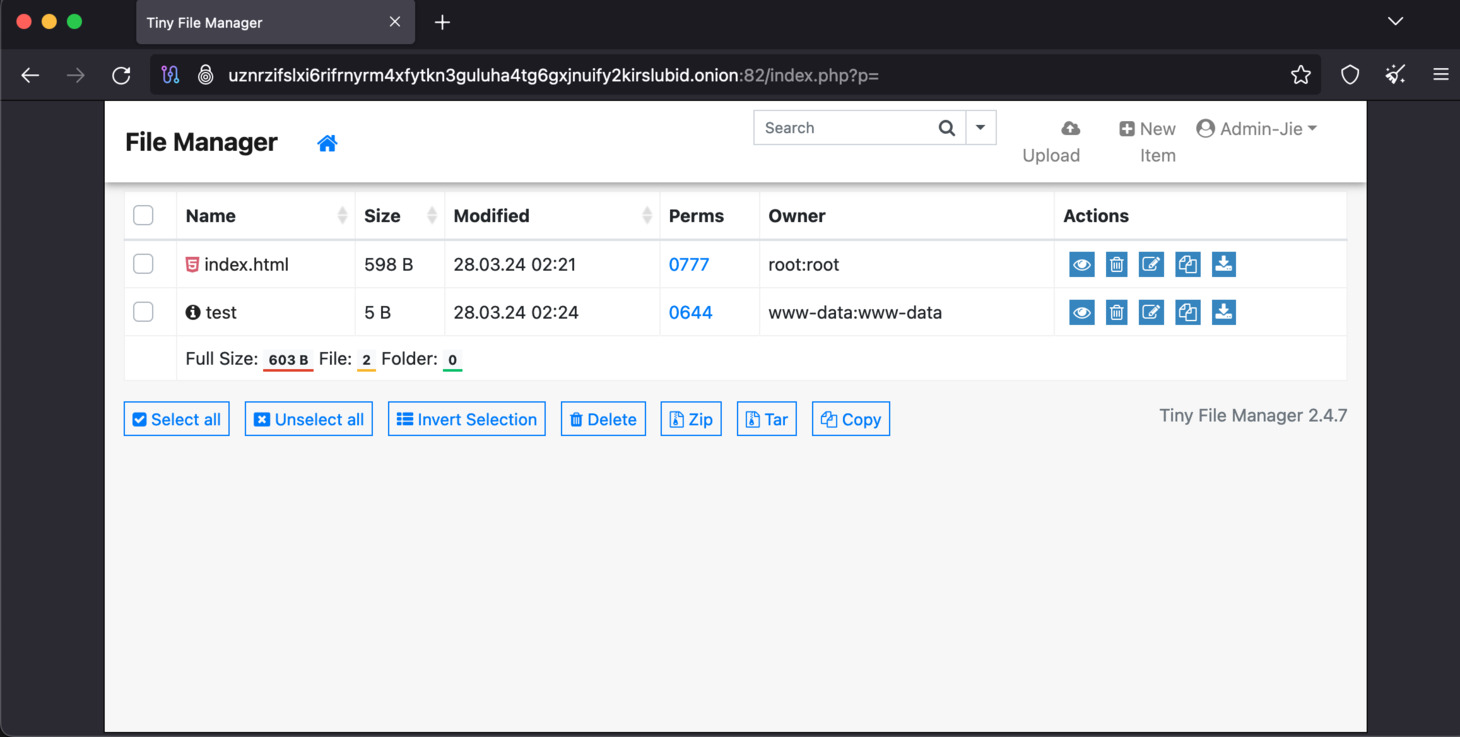Screen dimensions: 1460x737
Task: Show the Tor circuit icon in address bar
Action: [170, 75]
